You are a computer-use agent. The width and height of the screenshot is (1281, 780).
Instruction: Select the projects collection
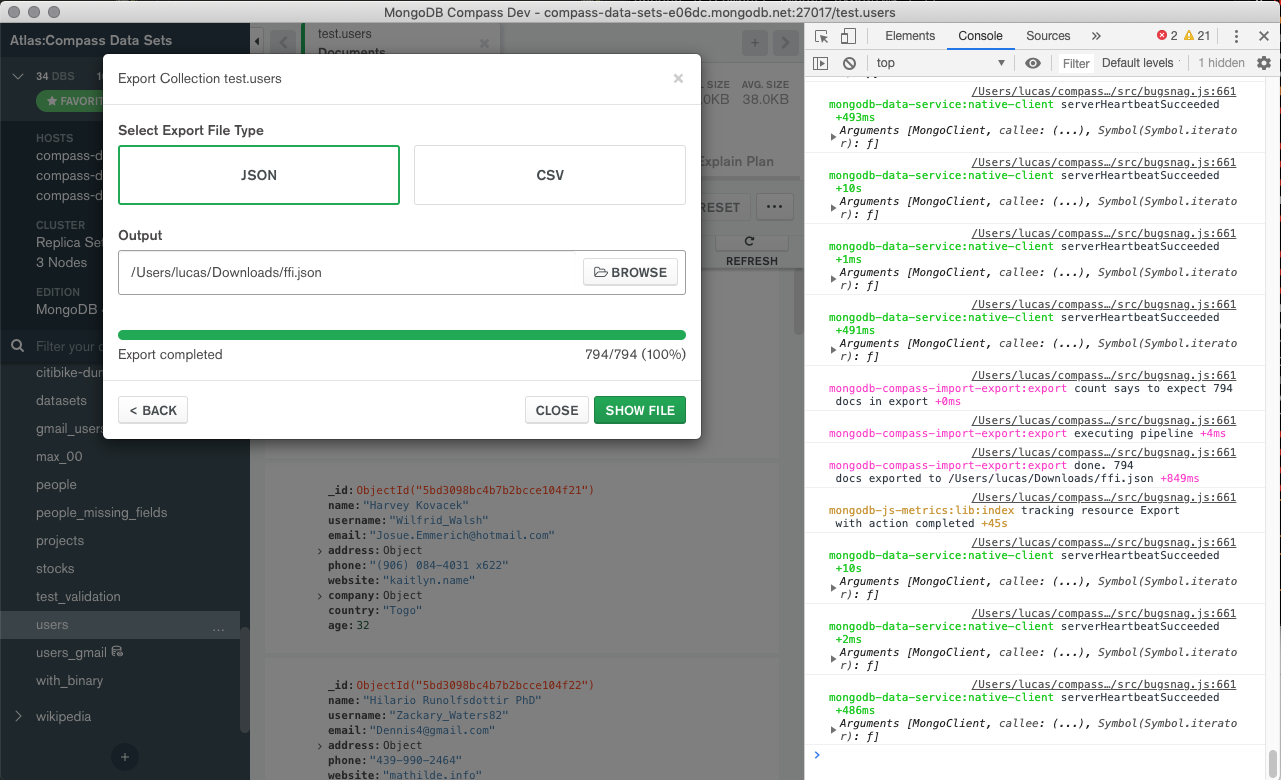60,541
